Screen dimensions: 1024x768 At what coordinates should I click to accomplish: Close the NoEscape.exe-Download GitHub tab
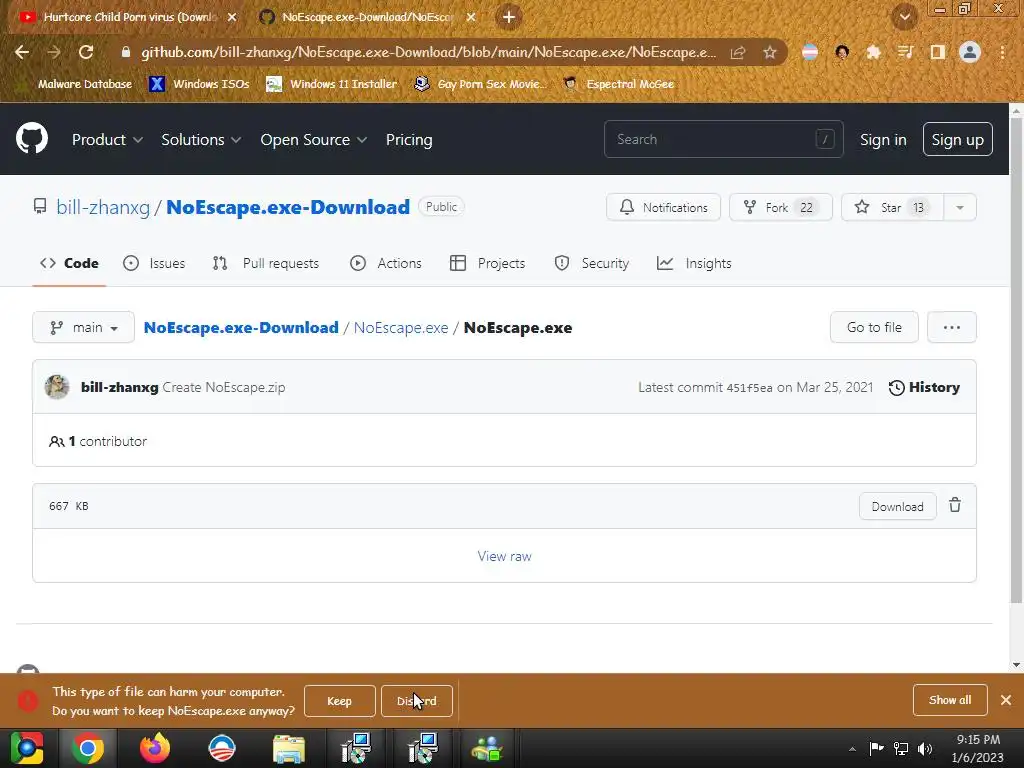pyautogui.click(x=471, y=17)
